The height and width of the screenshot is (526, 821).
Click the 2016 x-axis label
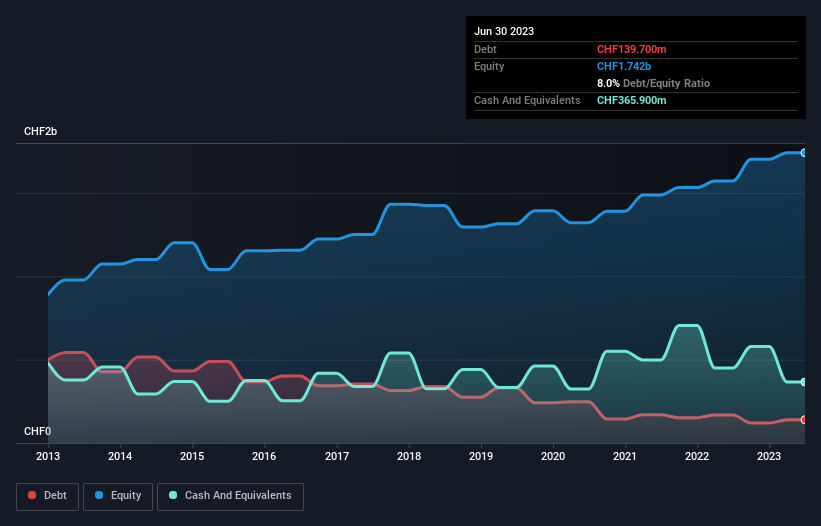(x=264, y=456)
